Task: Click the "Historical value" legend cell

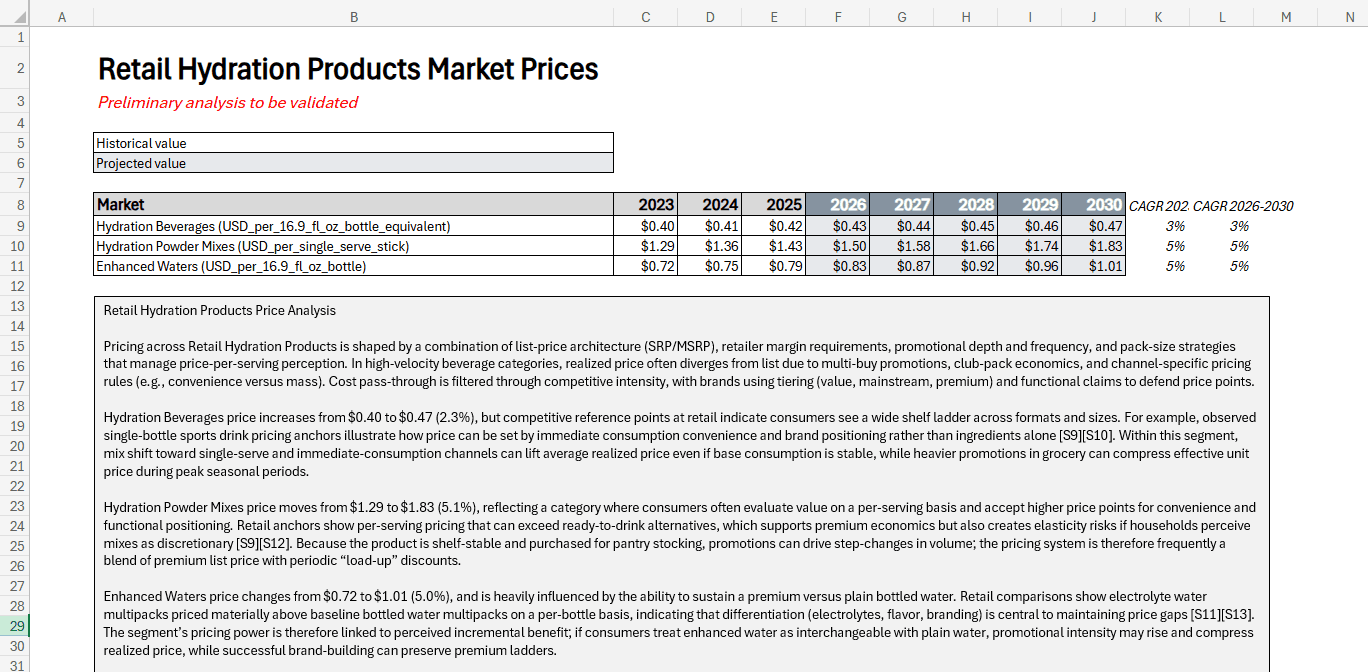Action: coord(353,143)
